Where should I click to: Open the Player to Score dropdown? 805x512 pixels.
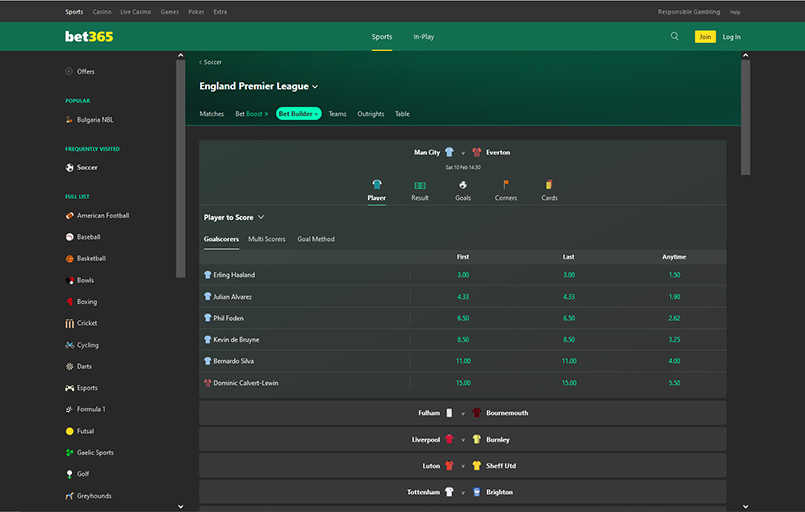[234, 217]
